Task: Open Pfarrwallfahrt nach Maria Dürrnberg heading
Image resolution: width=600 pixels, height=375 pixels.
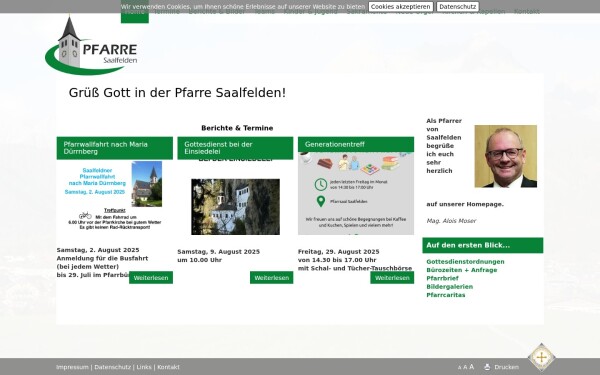Action: (115, 148)
